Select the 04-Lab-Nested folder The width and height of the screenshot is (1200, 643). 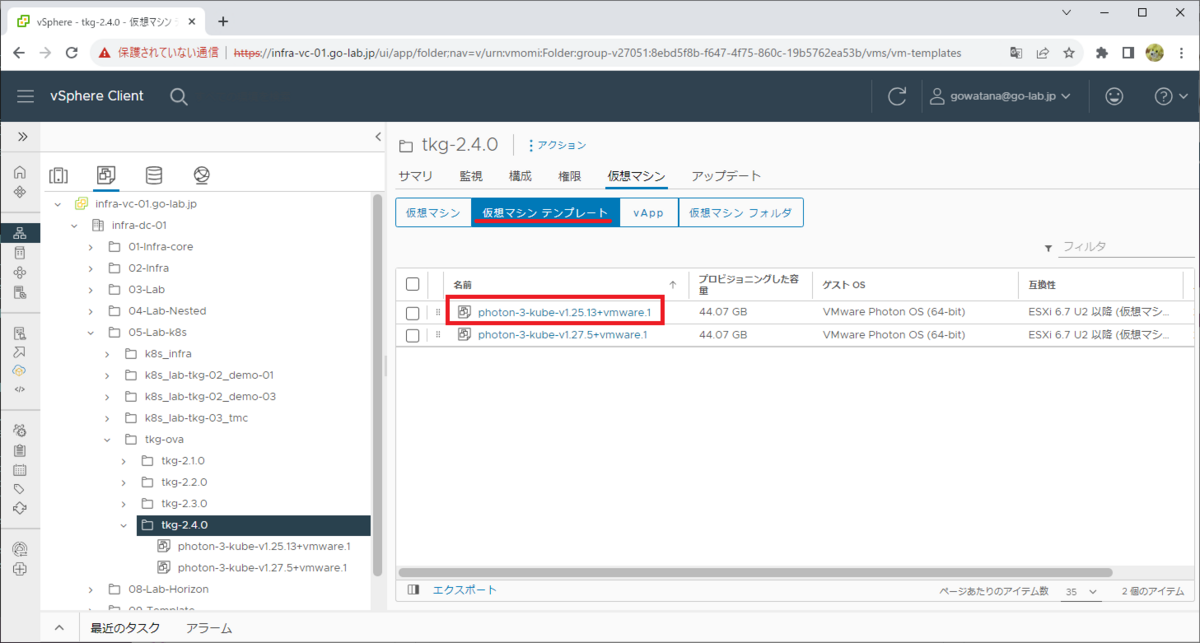pyautogui.click(x=167, y=311)
